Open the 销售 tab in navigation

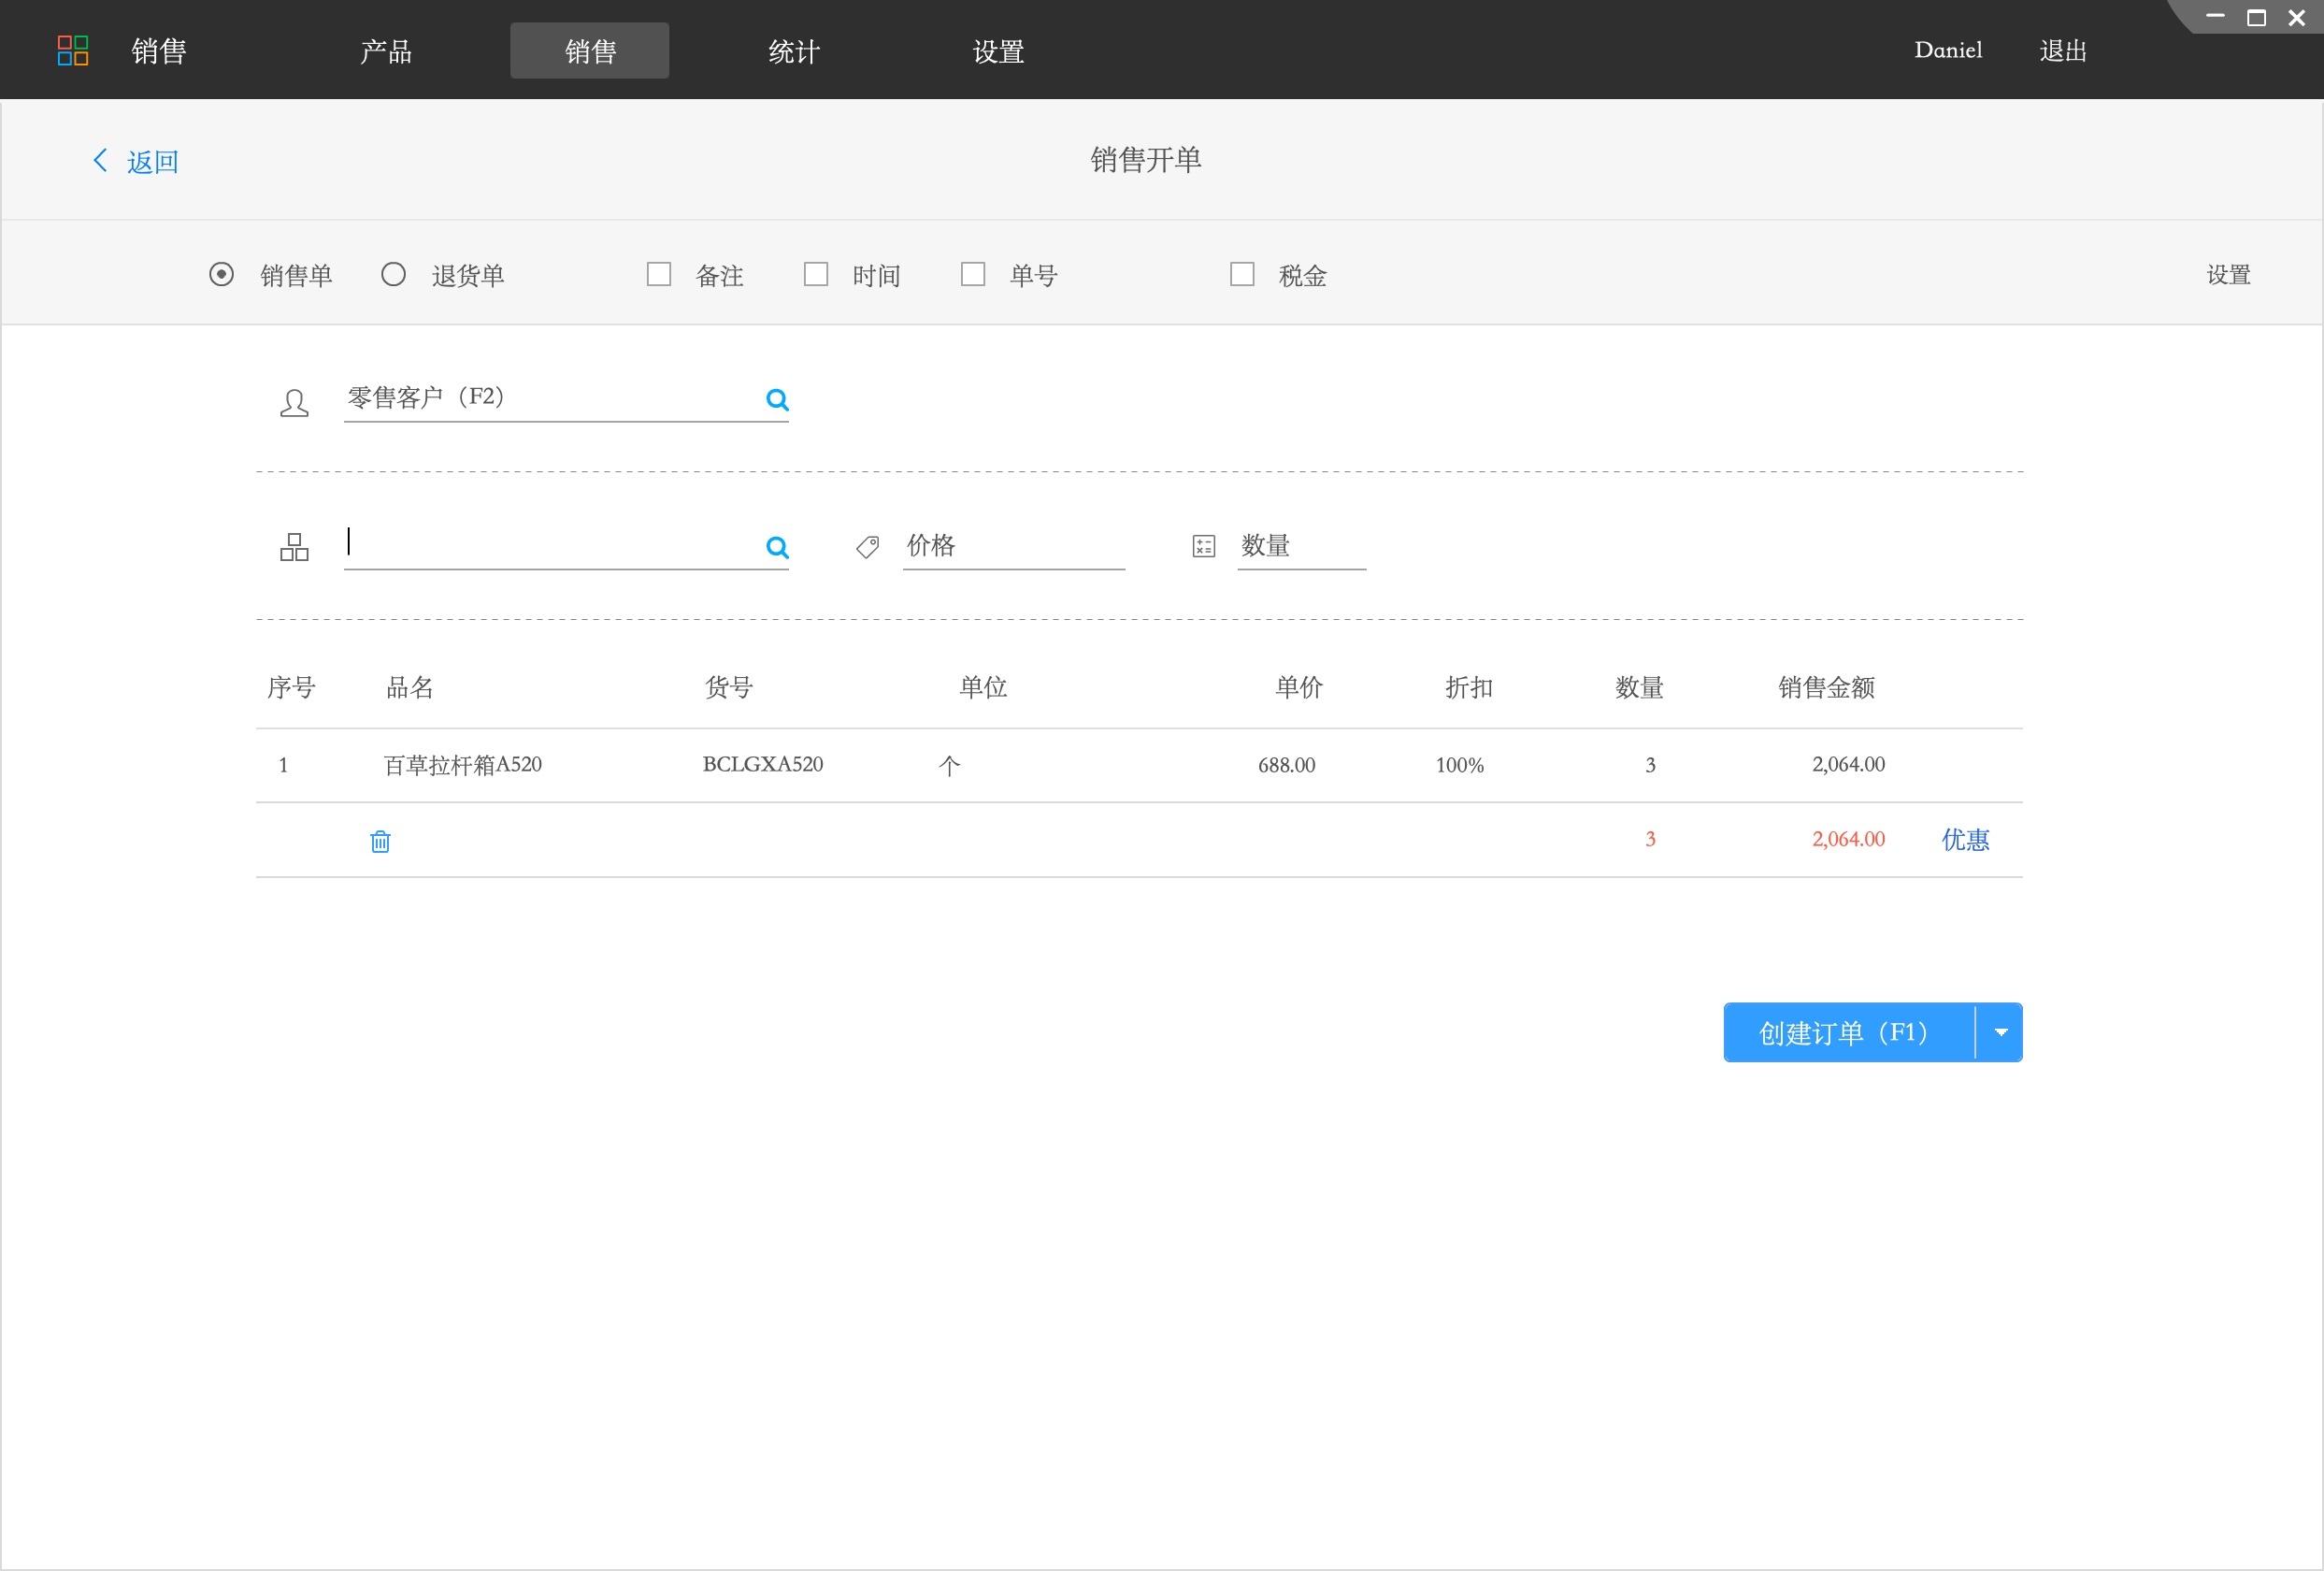[x=590, y=51]
